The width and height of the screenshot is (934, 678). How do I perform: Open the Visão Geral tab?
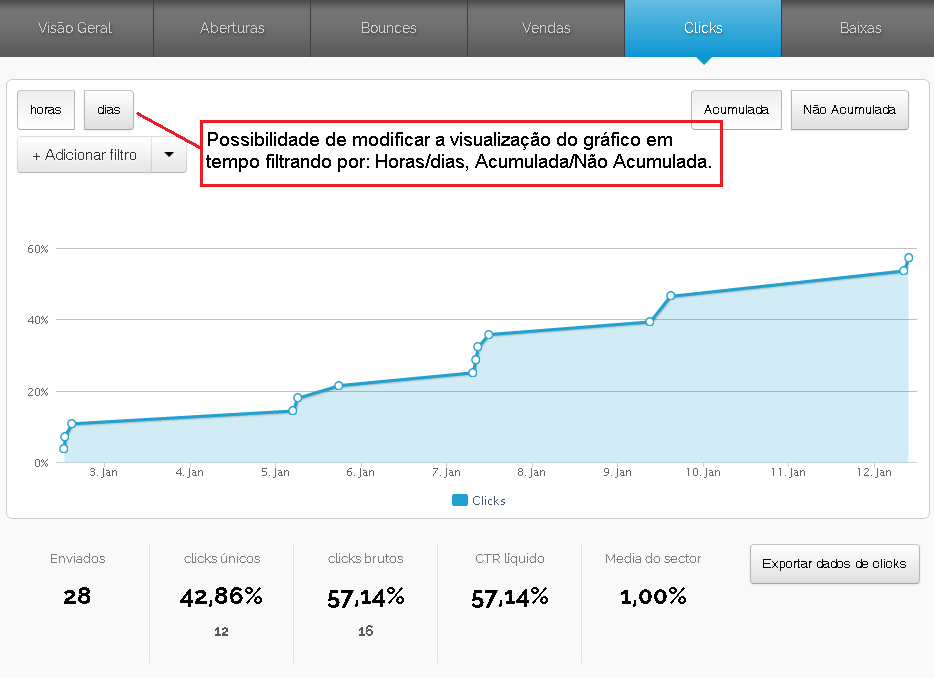[75, 28]
